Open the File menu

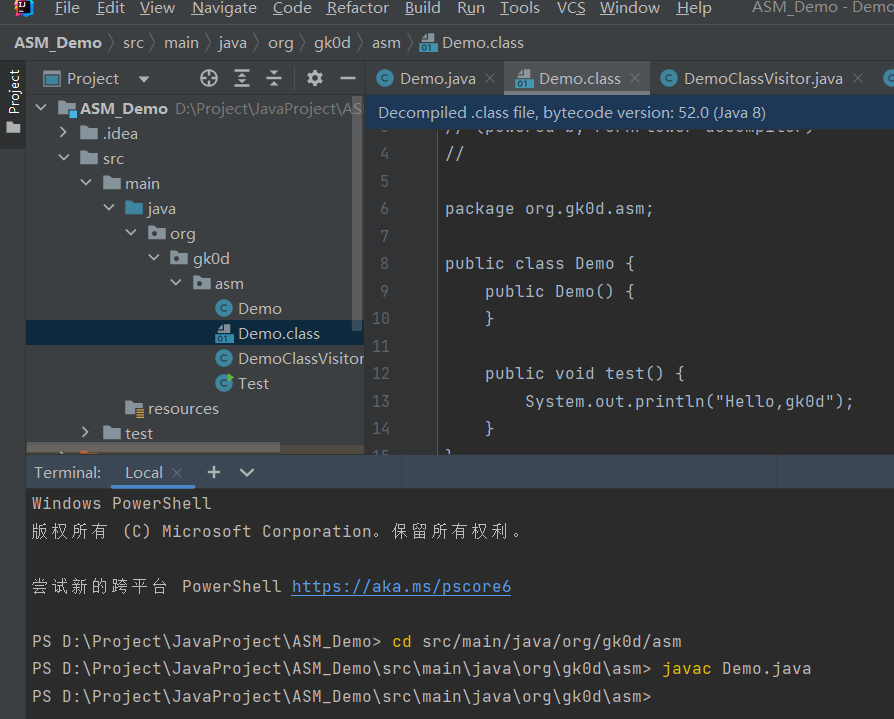(x=67, y=8)
